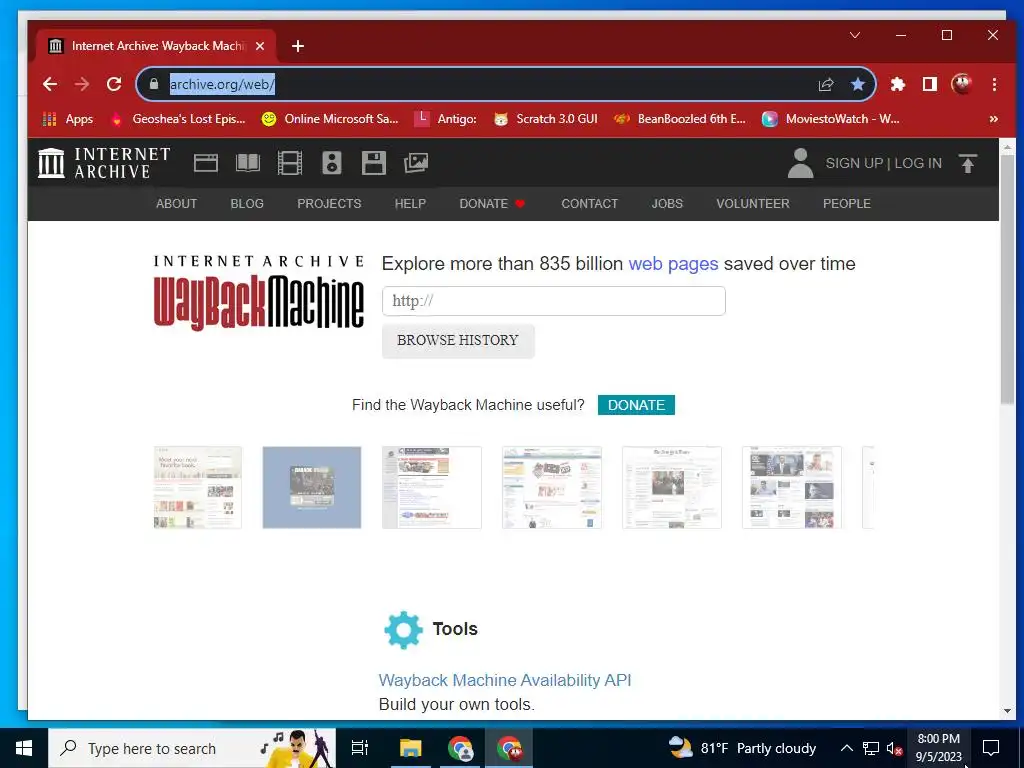1024x768 pixels.
Task: Reload the page with refresh icon
Action: [114, 84]
